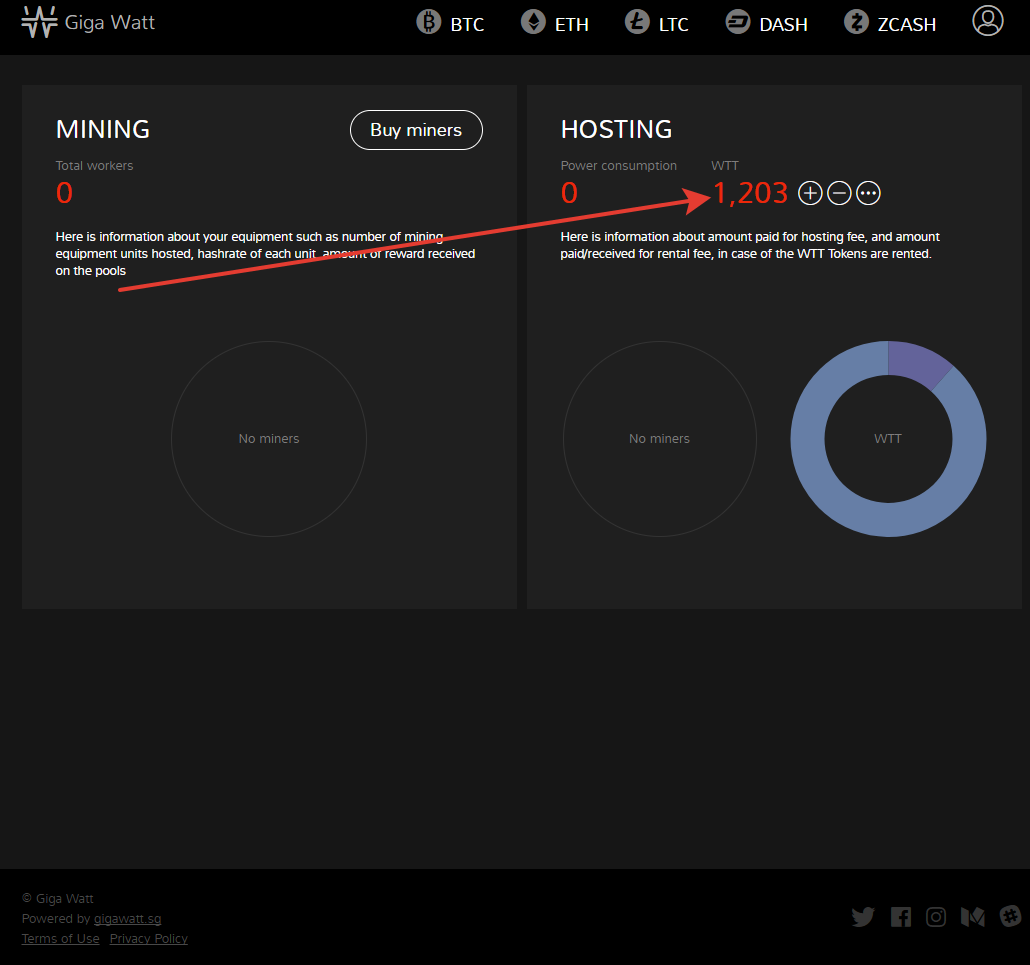Click the Buy miners button
Image resolution: width=1030 pixels, height=965 pixels.
(x=416, y=130)
